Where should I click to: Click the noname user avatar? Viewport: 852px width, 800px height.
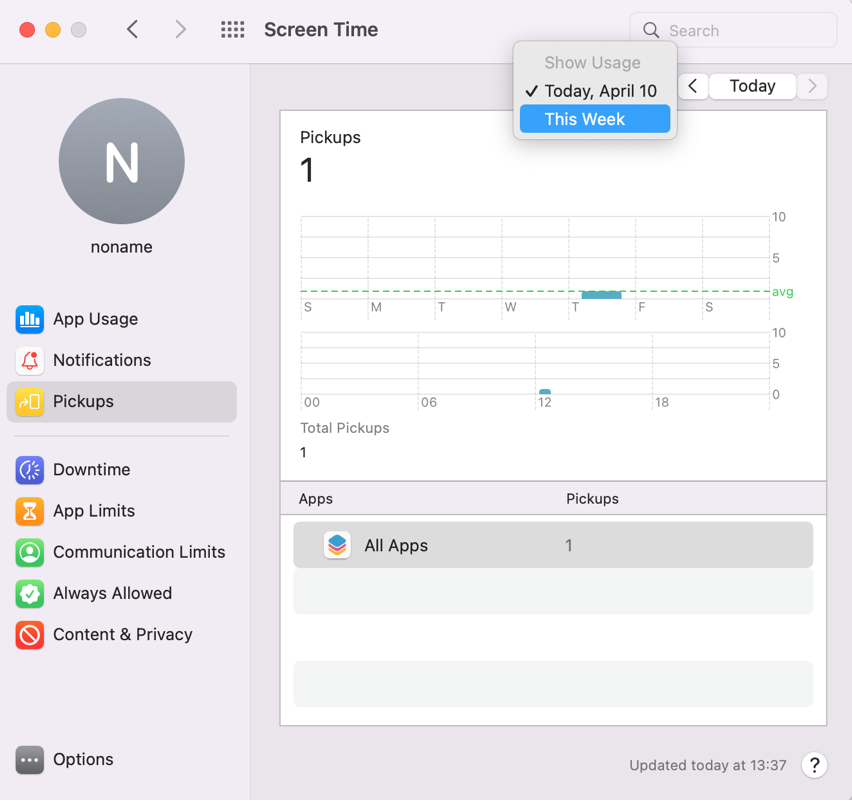122,161
